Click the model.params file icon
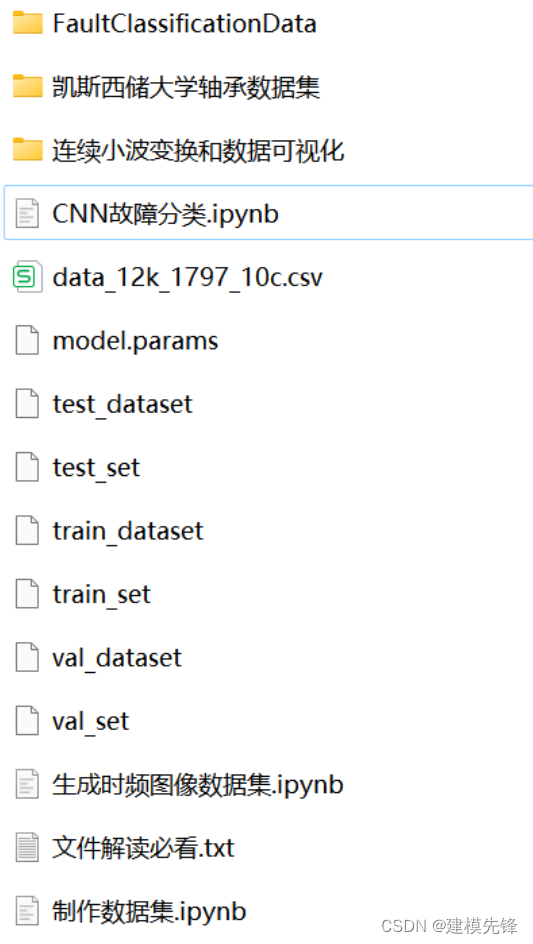The width and height of the screenshot is (533, 944). click(x=28, y=341)
